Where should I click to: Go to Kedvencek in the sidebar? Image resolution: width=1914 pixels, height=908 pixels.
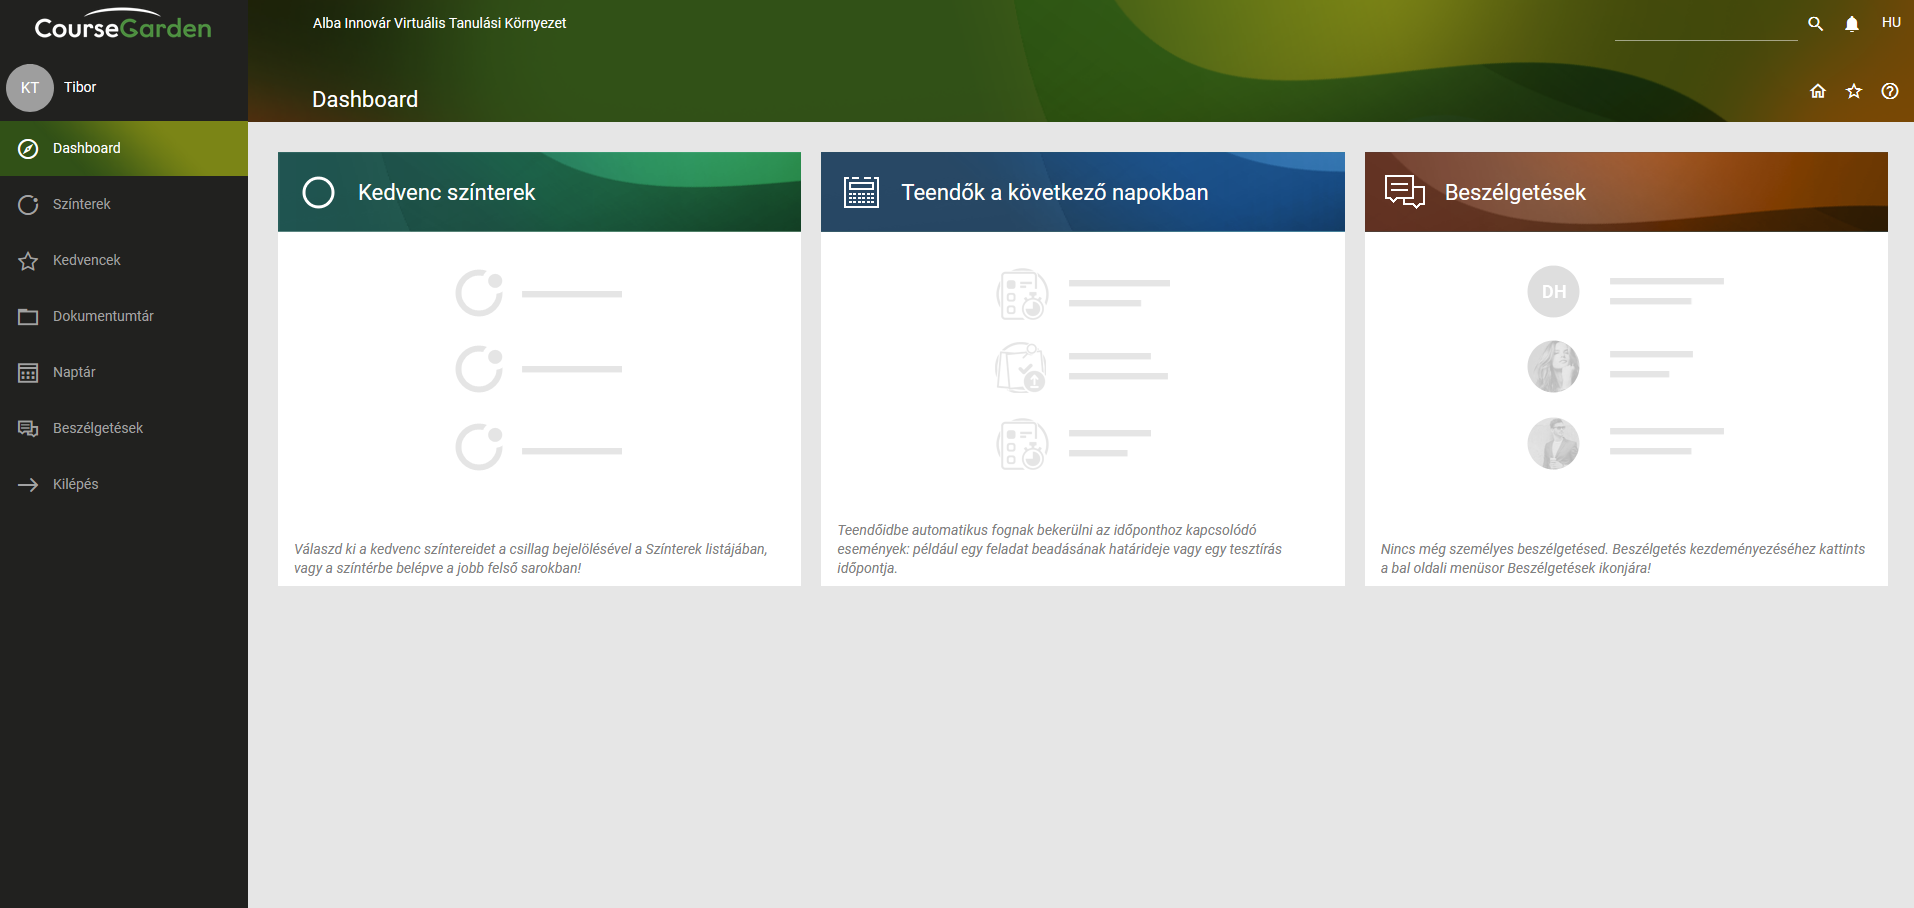[86, 260]
